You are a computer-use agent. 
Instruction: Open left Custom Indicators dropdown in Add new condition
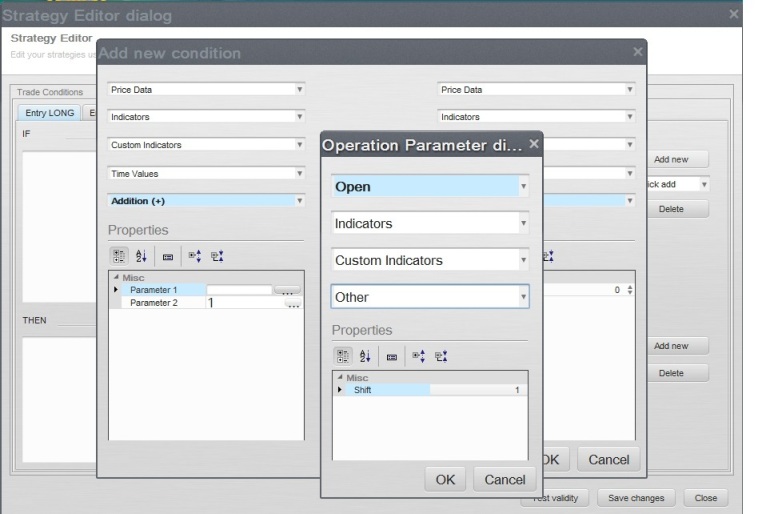tap(300, 145)
